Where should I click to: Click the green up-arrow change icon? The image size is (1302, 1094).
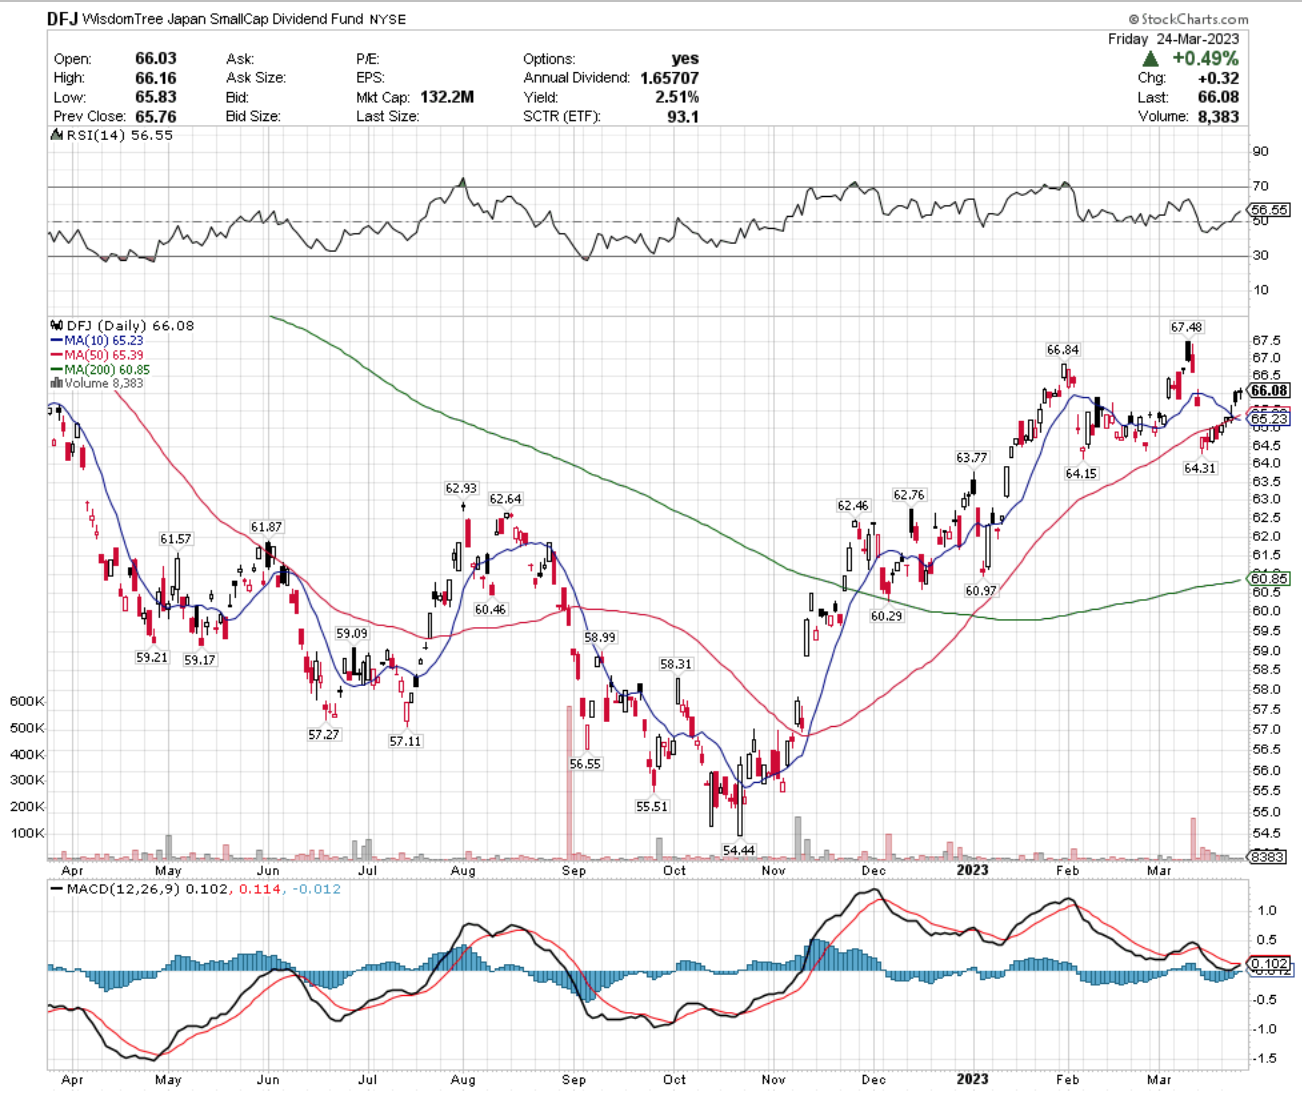(x=1151, y=59)
